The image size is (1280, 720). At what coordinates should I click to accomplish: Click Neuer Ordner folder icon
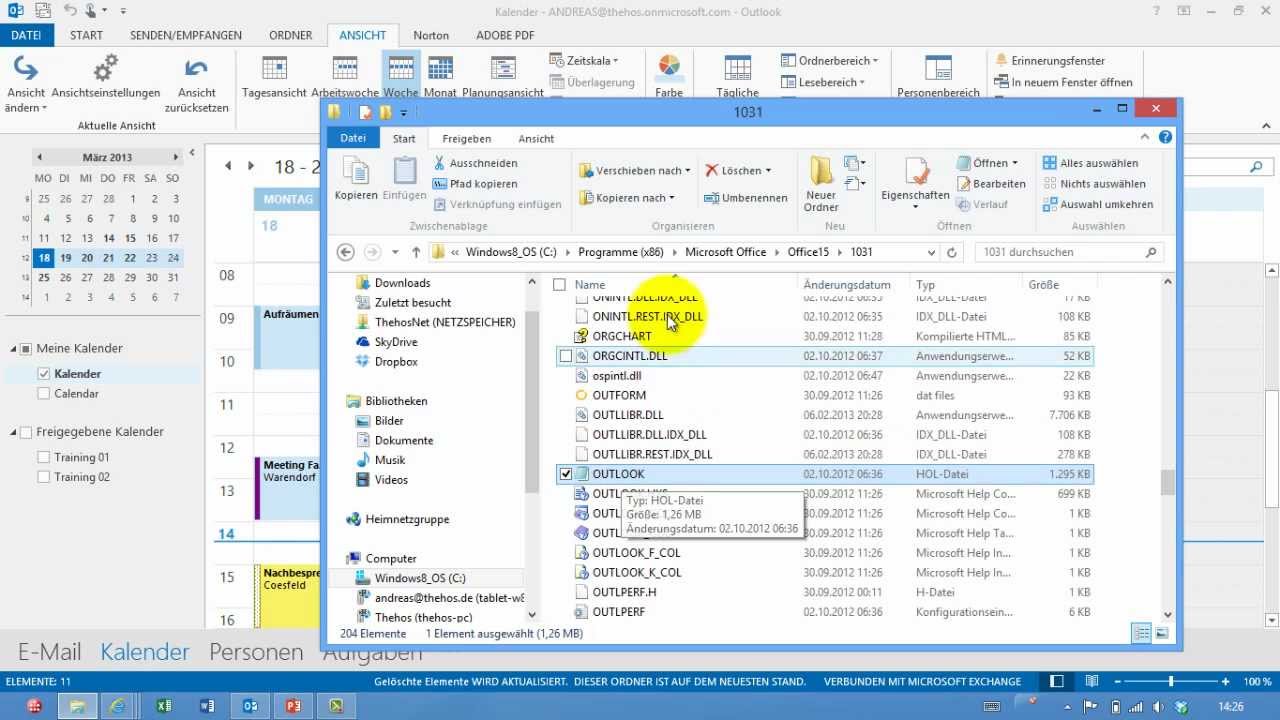[x=822, y=171]
